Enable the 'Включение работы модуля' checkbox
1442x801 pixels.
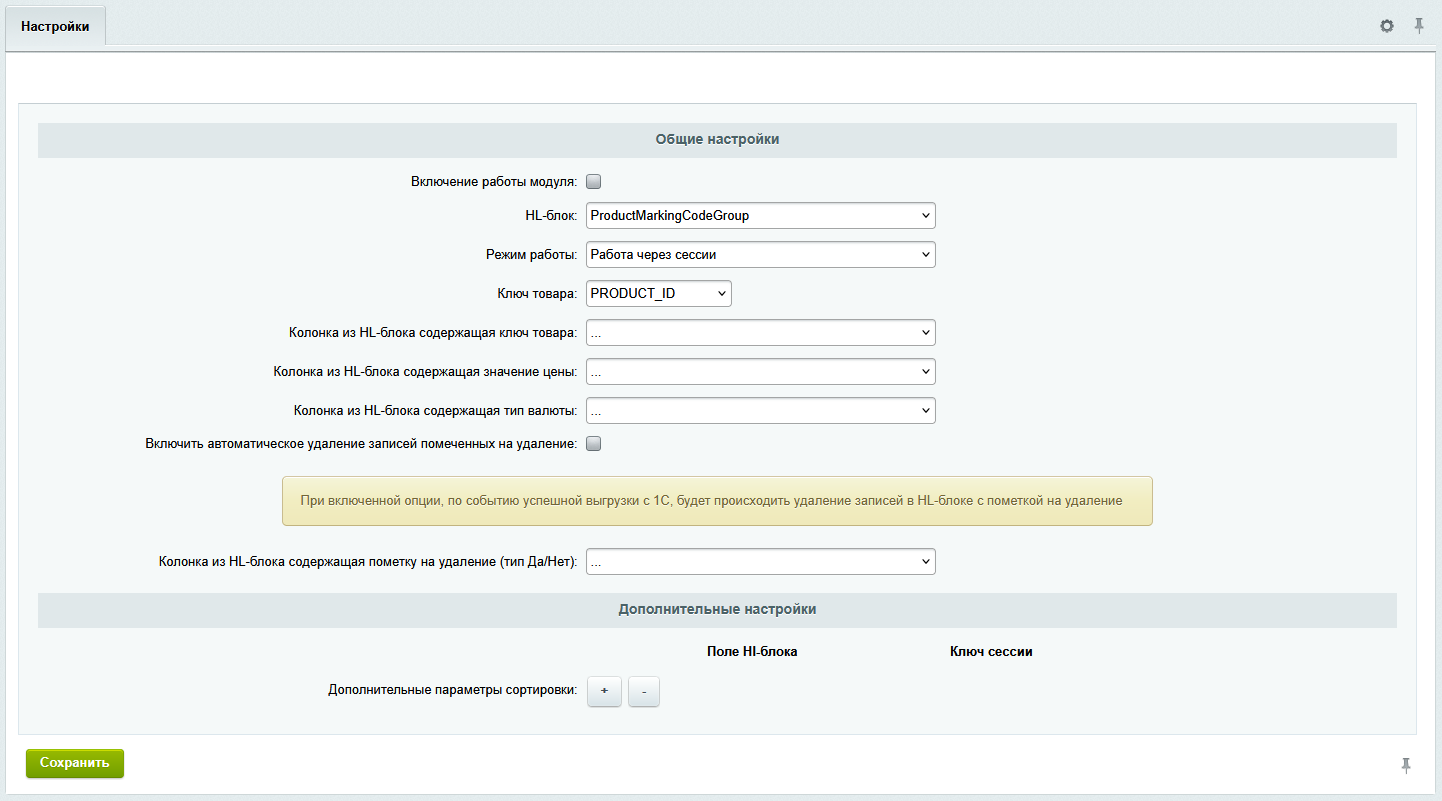(593, 182)
